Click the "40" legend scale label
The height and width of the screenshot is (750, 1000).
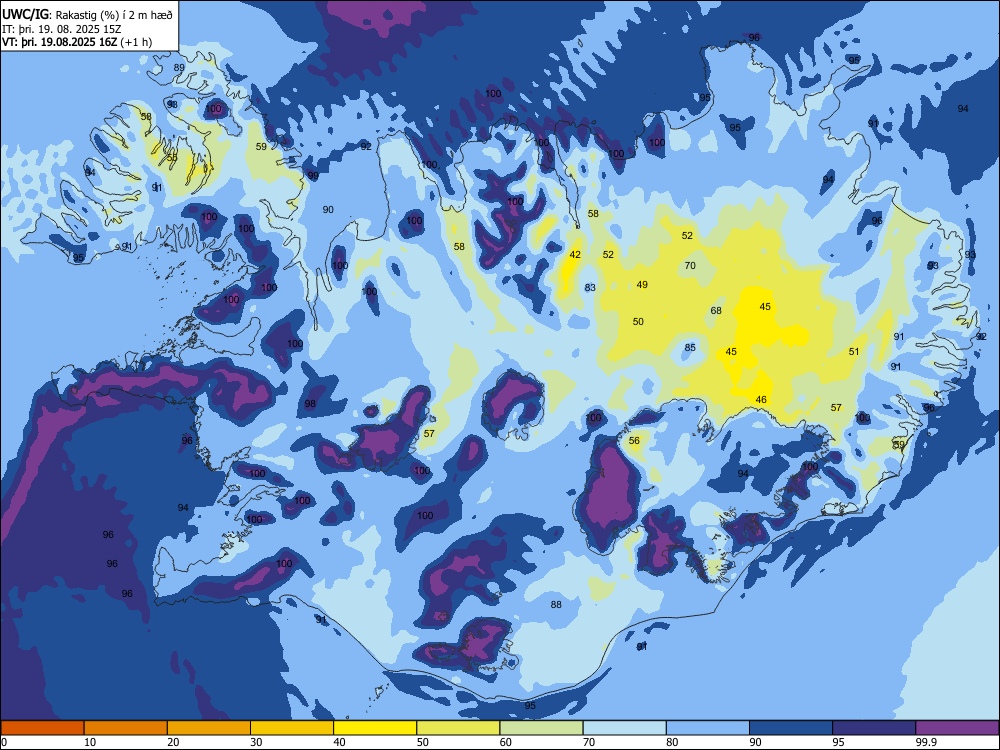[x=339, y=742]
